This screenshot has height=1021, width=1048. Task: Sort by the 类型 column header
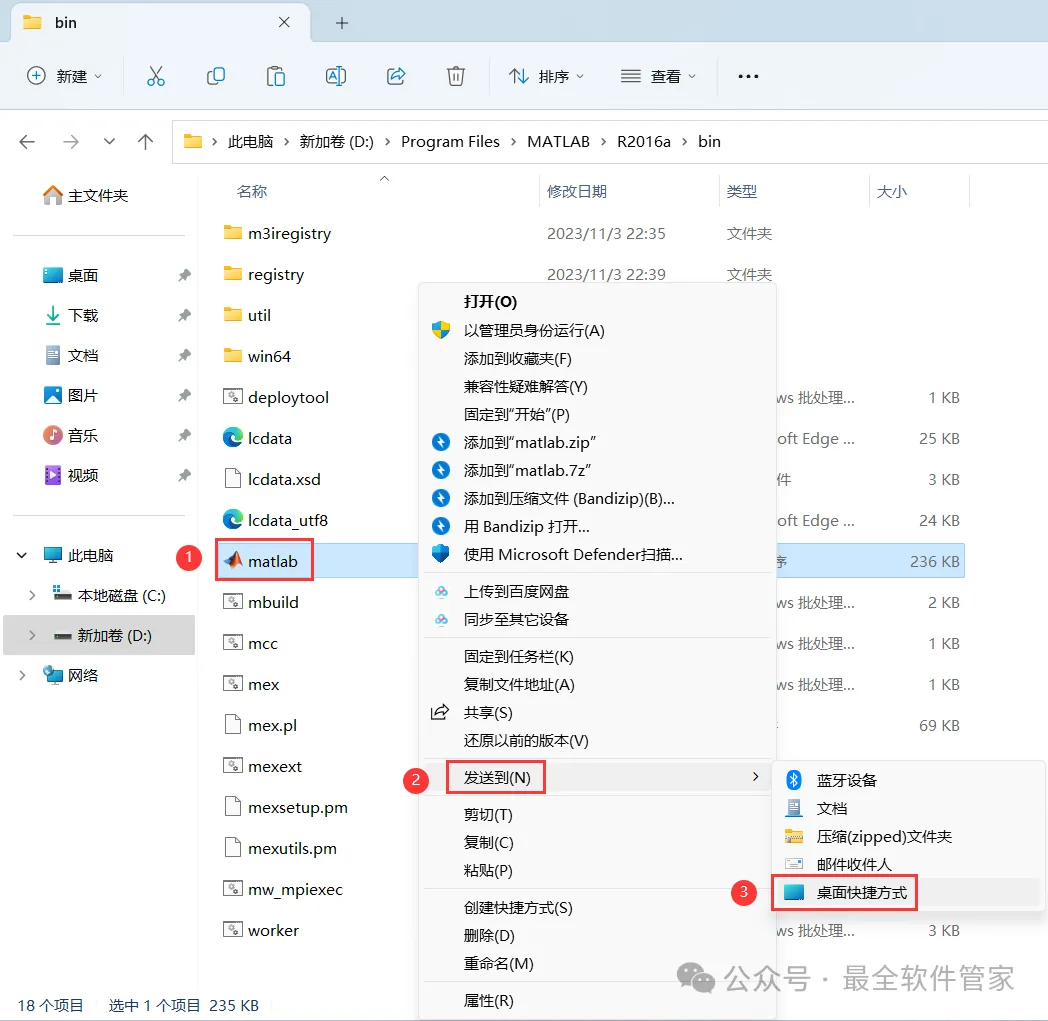point(742,192)
